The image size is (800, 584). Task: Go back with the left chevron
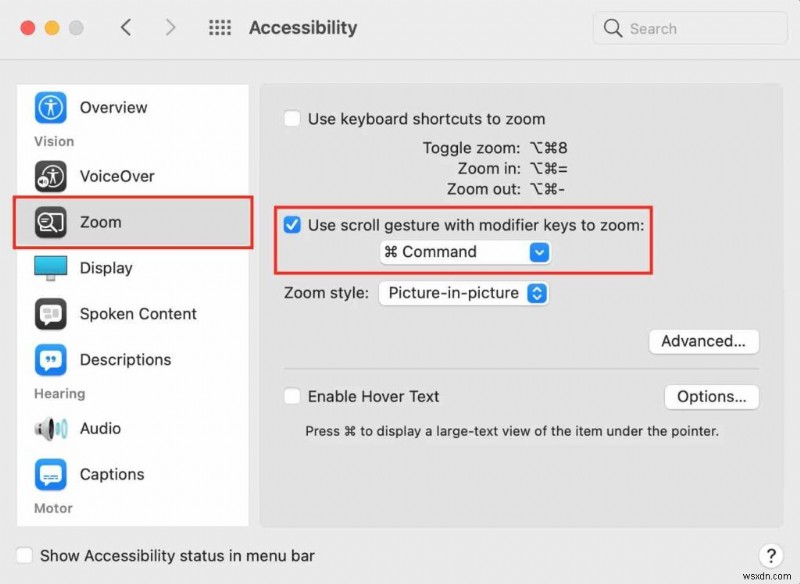126,28
